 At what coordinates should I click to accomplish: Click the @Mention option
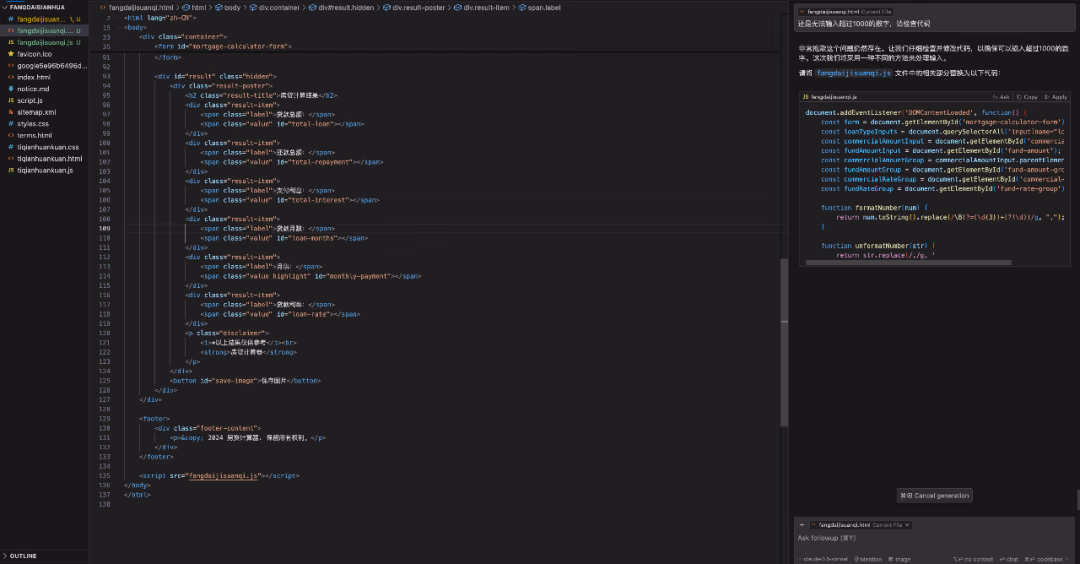click(869, 559)
